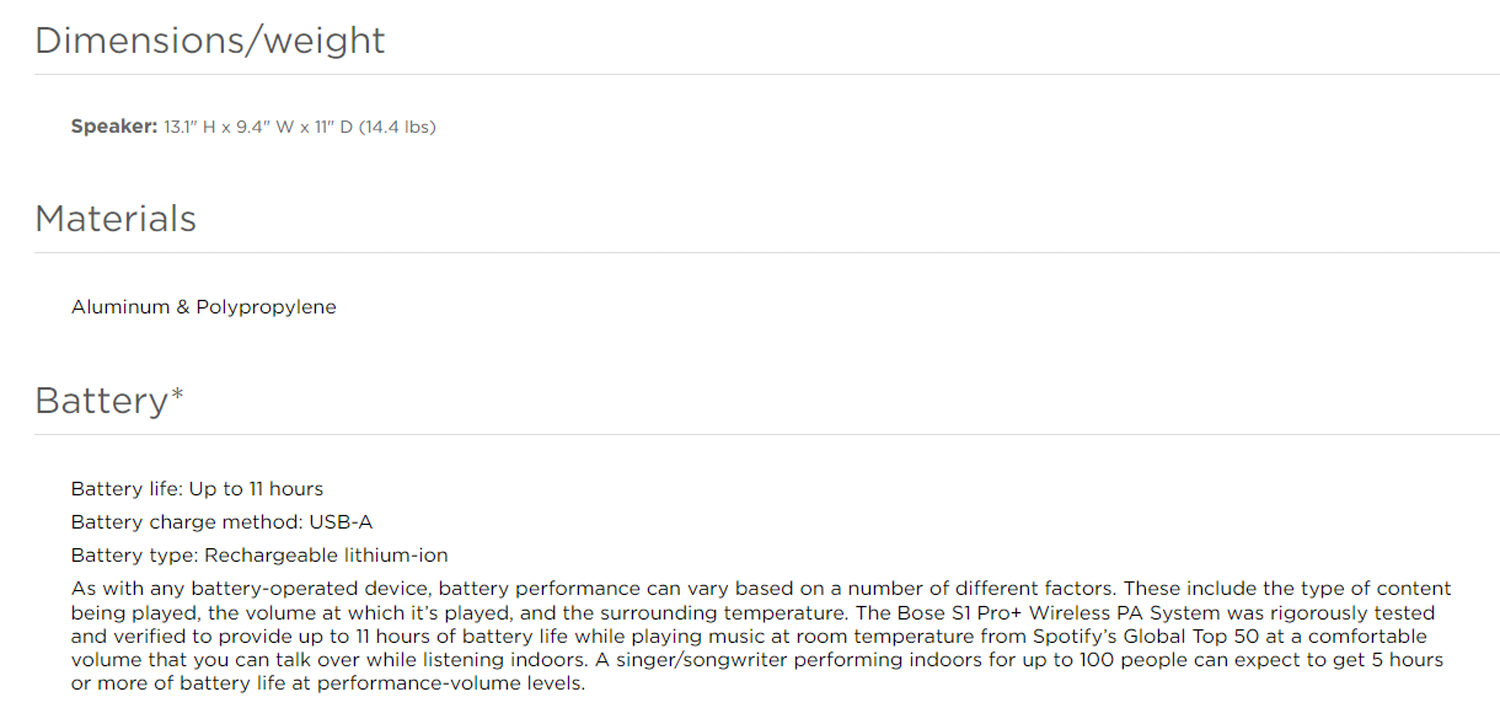This screenshot has height=724, width=1500.
Task: Click the asterisk after Battery heading
Action: click(177, 394)
